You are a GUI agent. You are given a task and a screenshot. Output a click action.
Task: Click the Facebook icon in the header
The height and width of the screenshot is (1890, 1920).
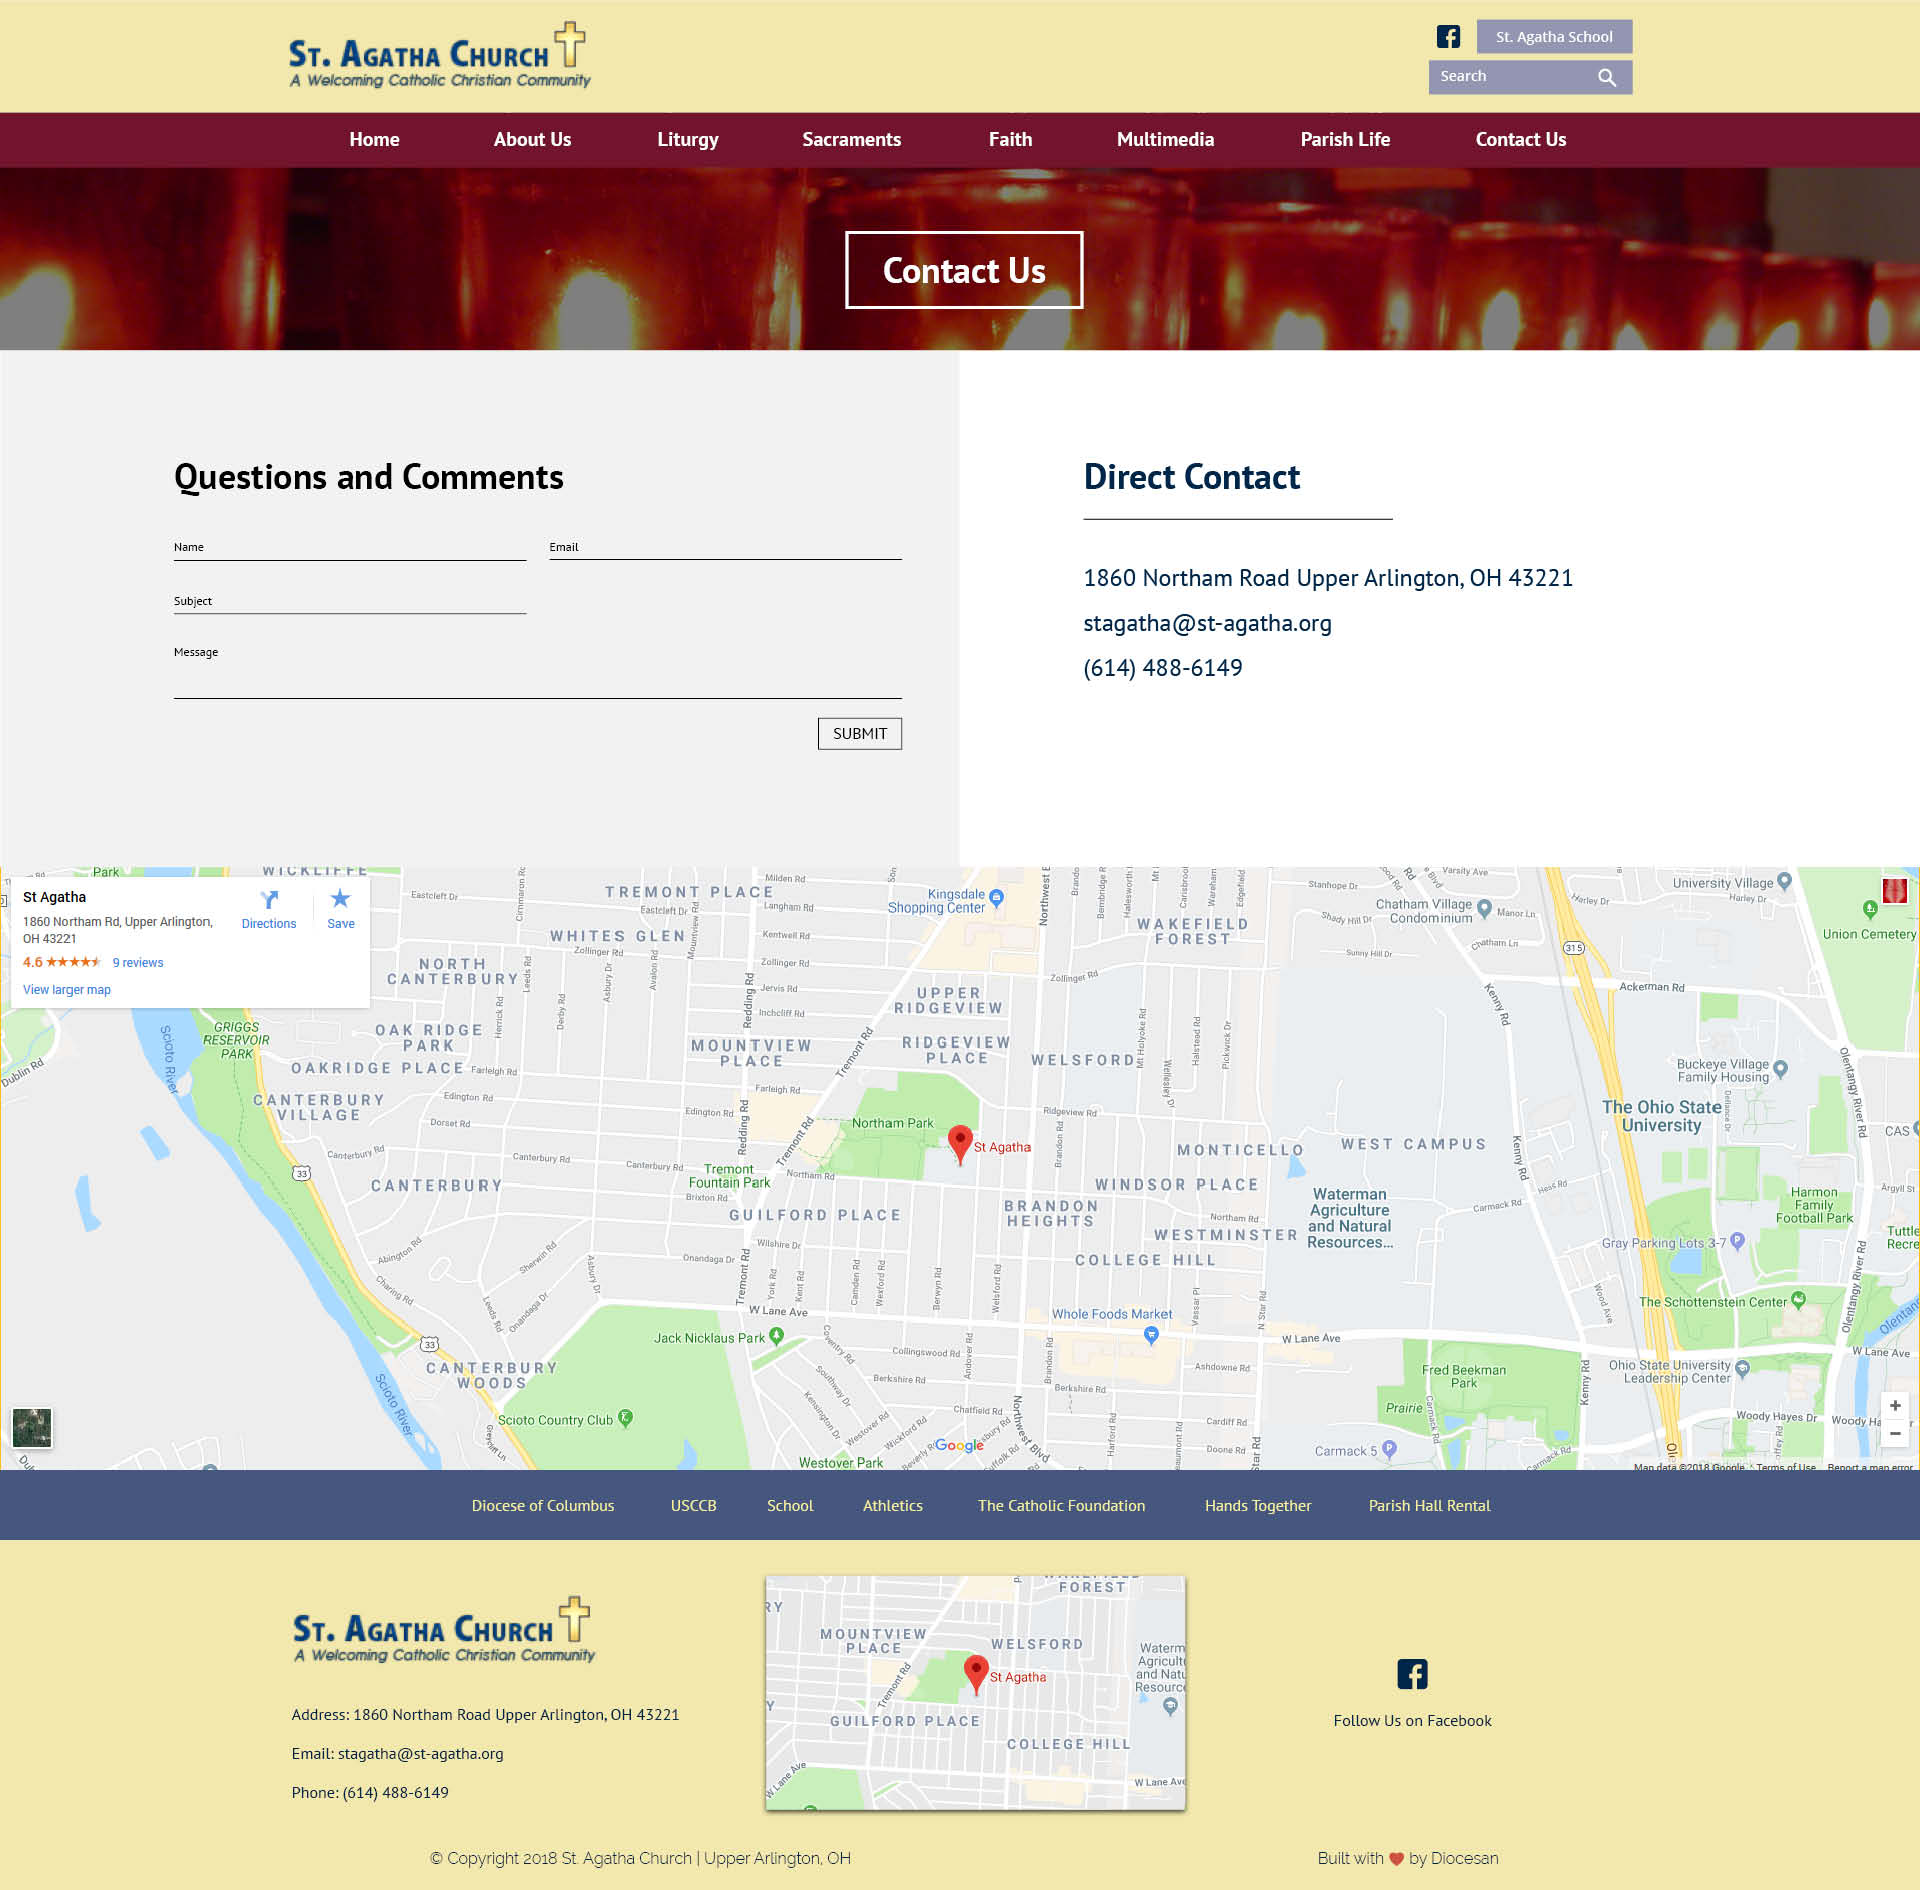(x=1448, y=37)
